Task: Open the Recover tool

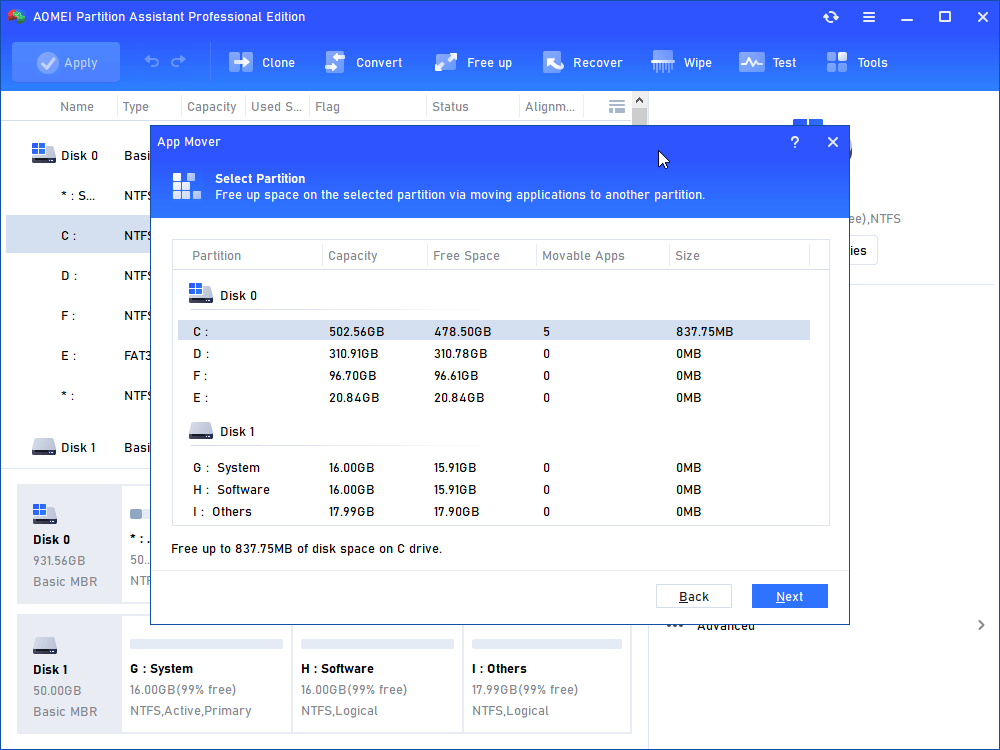Action: point(582,62)
